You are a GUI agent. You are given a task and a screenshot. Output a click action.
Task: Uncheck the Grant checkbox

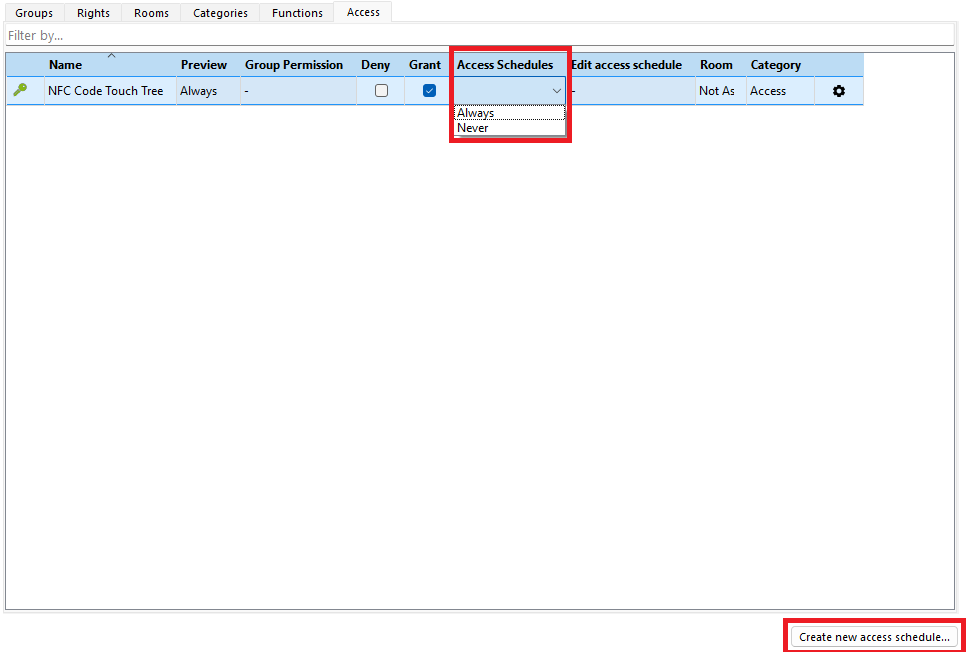pyautogui.click(x=429, y=91)
